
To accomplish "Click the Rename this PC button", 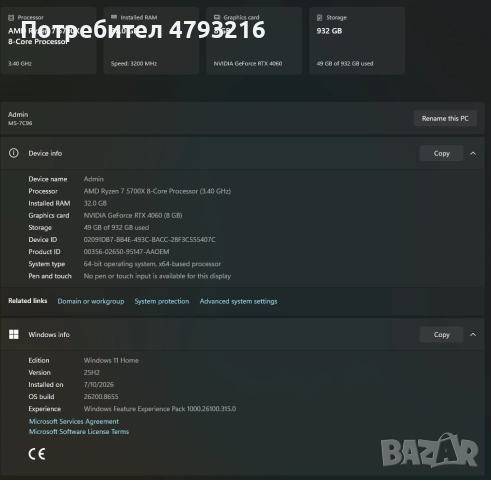I will [x=445, y=118].
